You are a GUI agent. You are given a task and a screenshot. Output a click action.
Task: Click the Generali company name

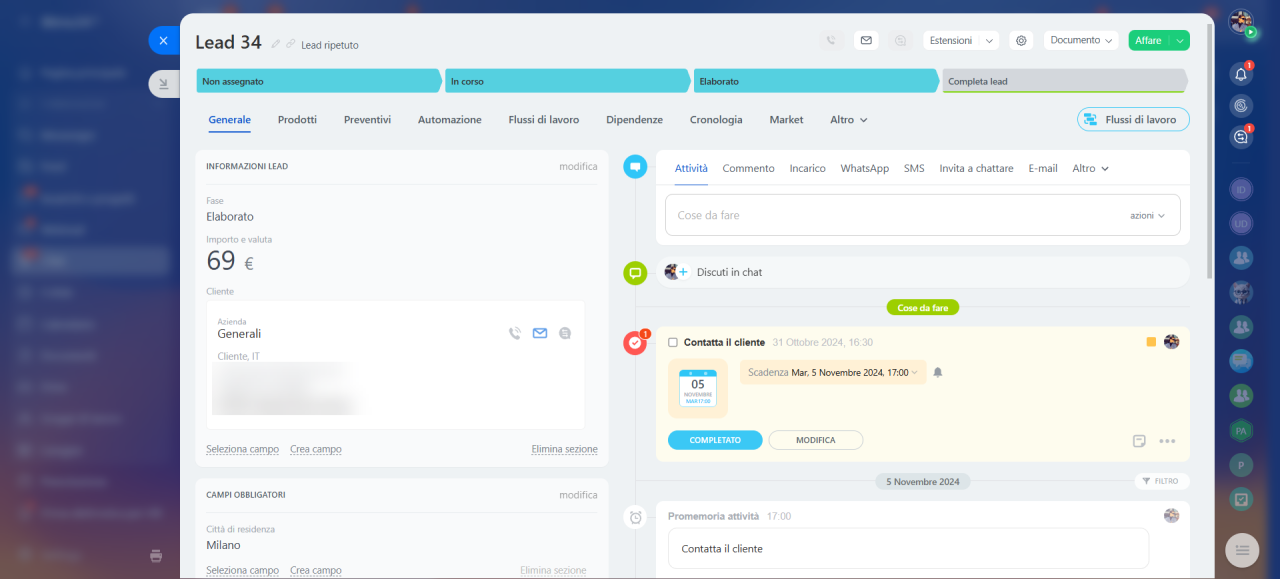tap(239, 334)
